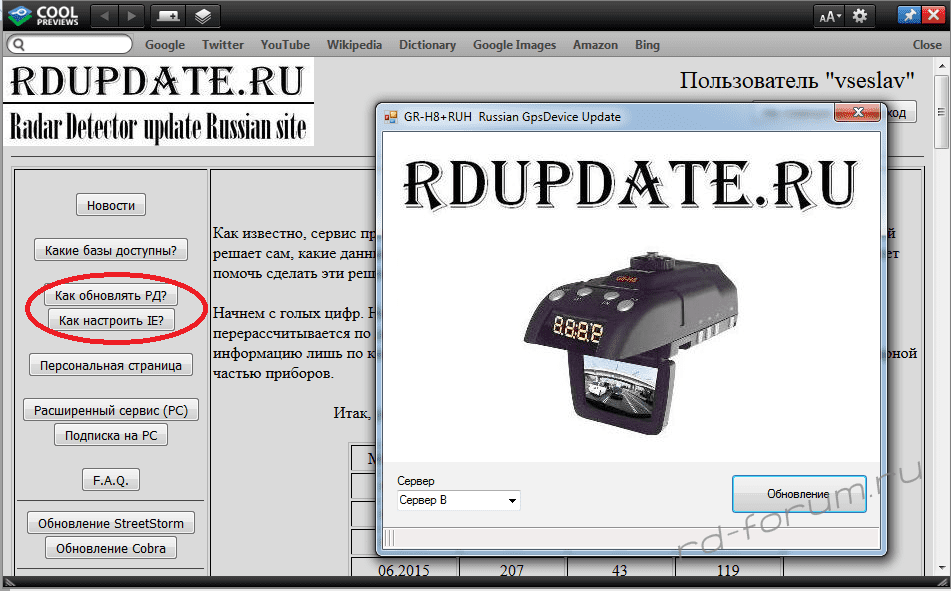Choose YouTube in the search bar
The height and width of the screenshot is (591, 951).
point(285,45)
